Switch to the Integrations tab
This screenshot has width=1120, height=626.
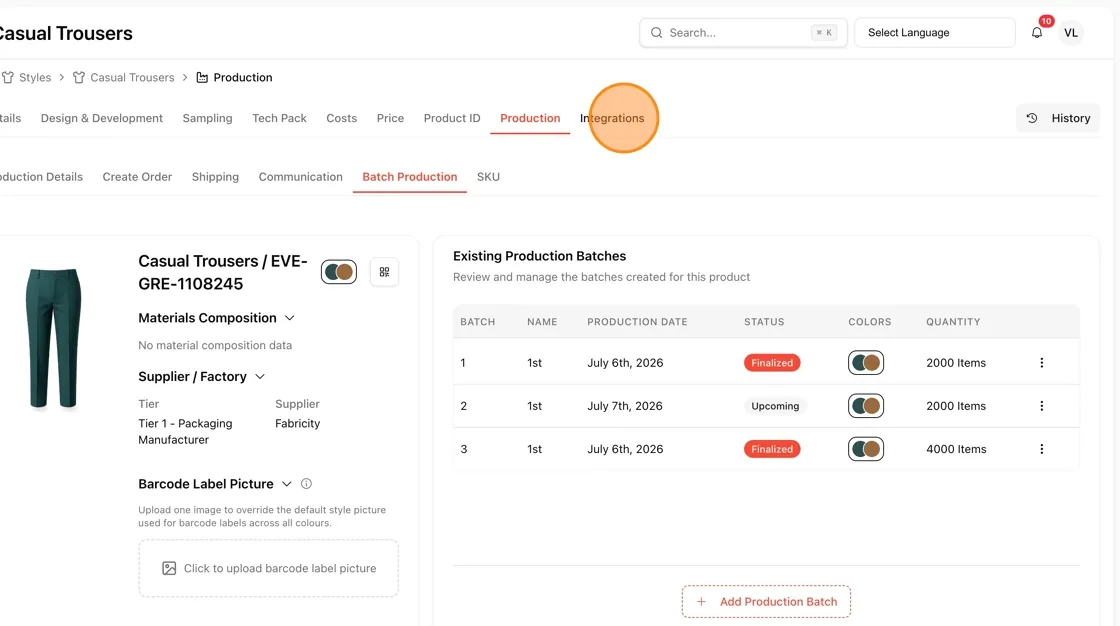(x=612, y=119)
